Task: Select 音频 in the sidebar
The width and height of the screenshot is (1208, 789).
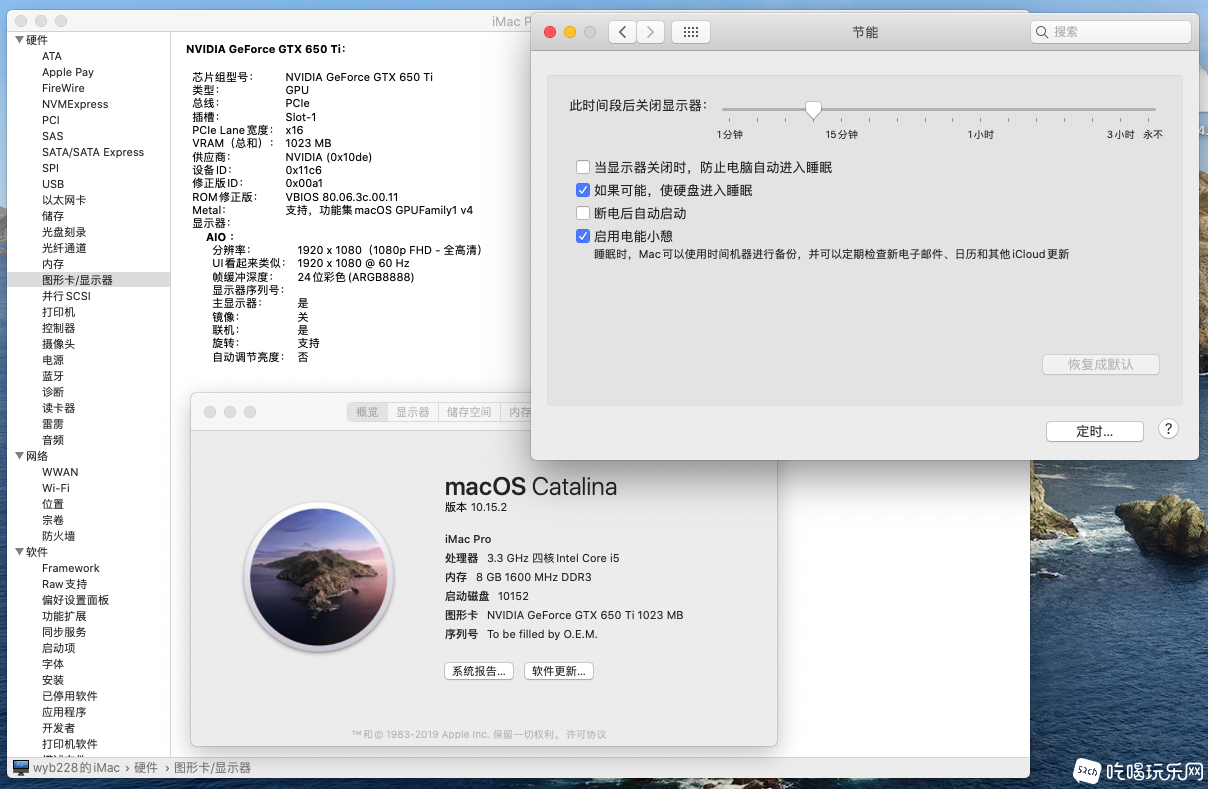Action: click(53, 440)
